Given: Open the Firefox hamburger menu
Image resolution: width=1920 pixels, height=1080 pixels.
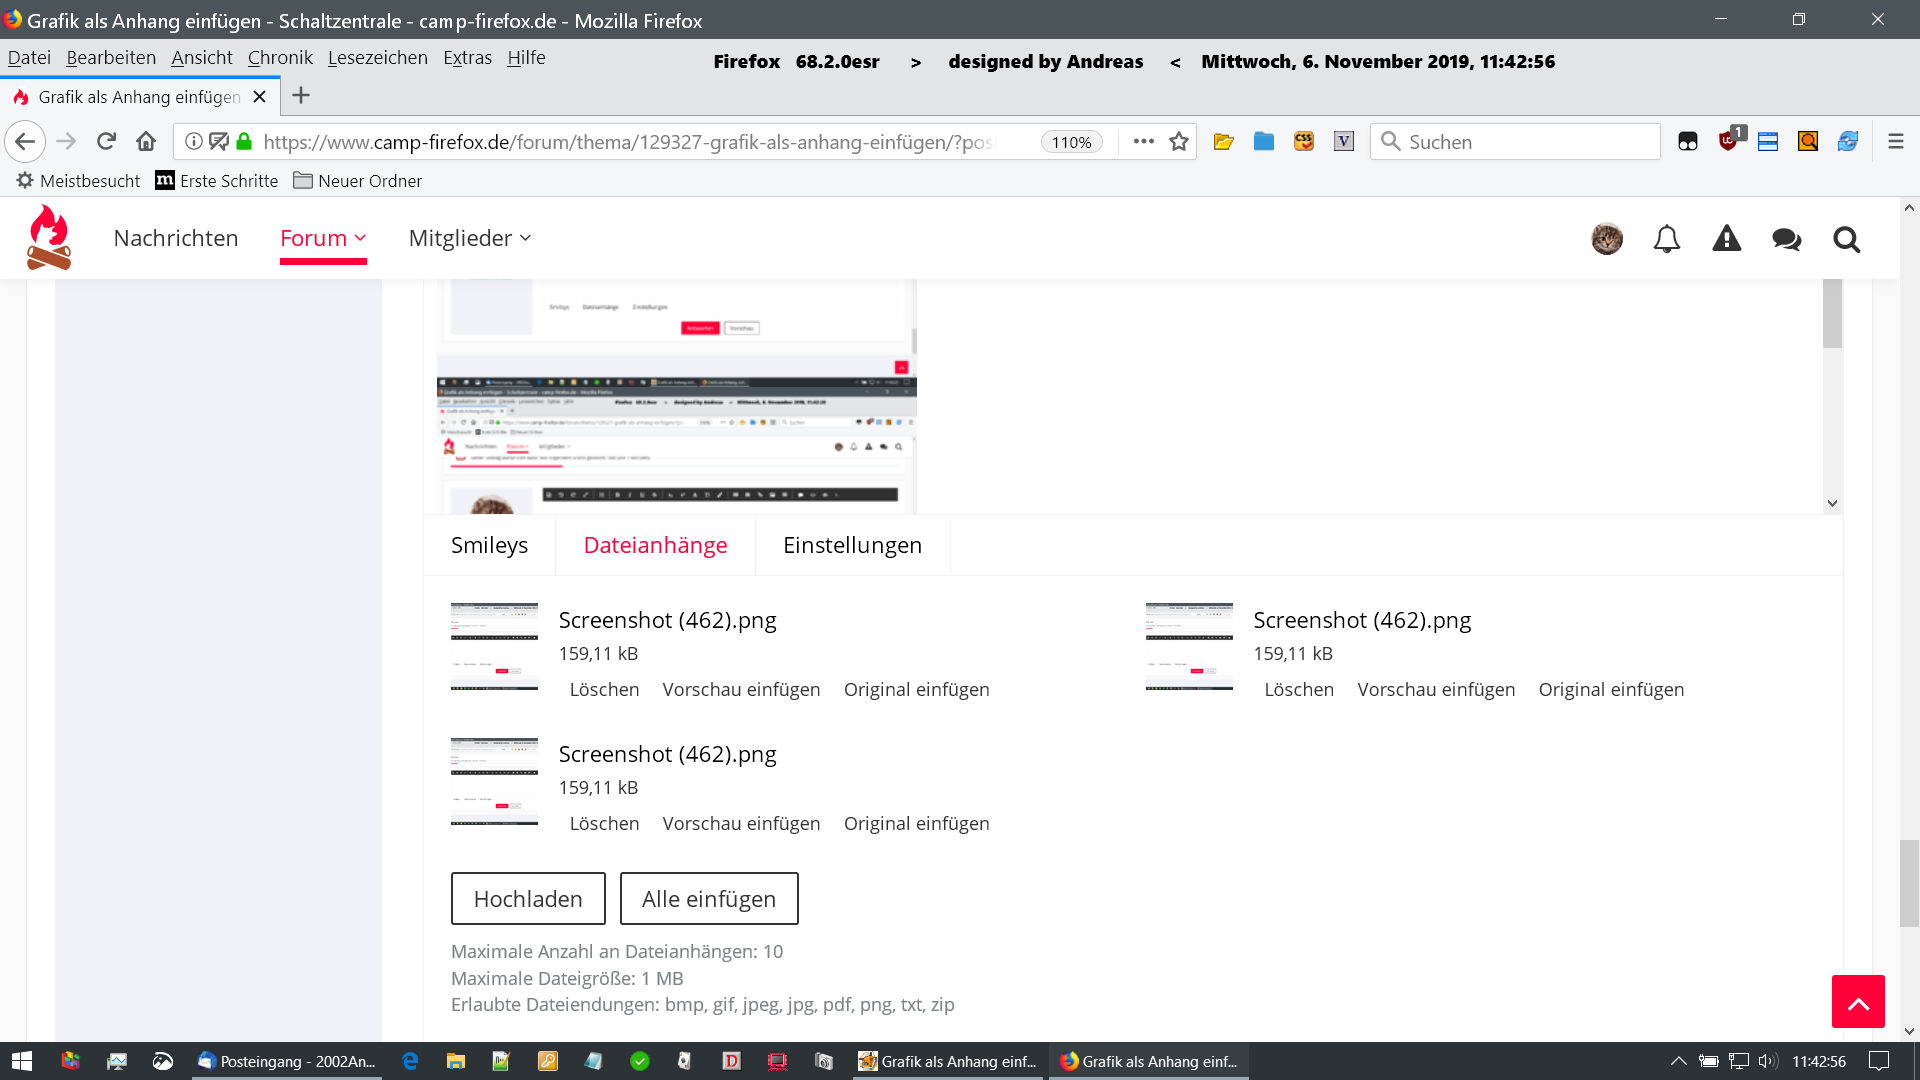Looking at the screenshot, I should tap(1895, 142).
